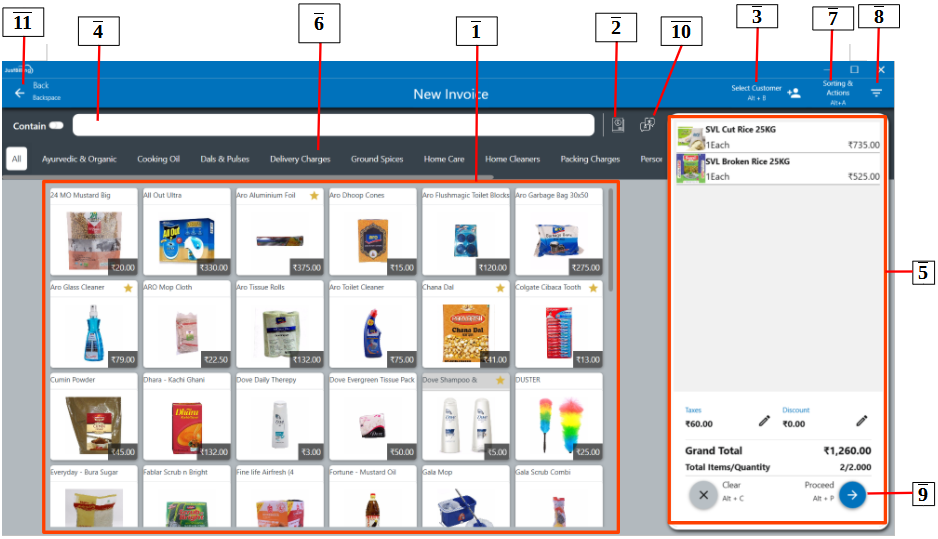Select the Cooking Oil category tab
The image size is (938, 539).
tap(159, 159)
